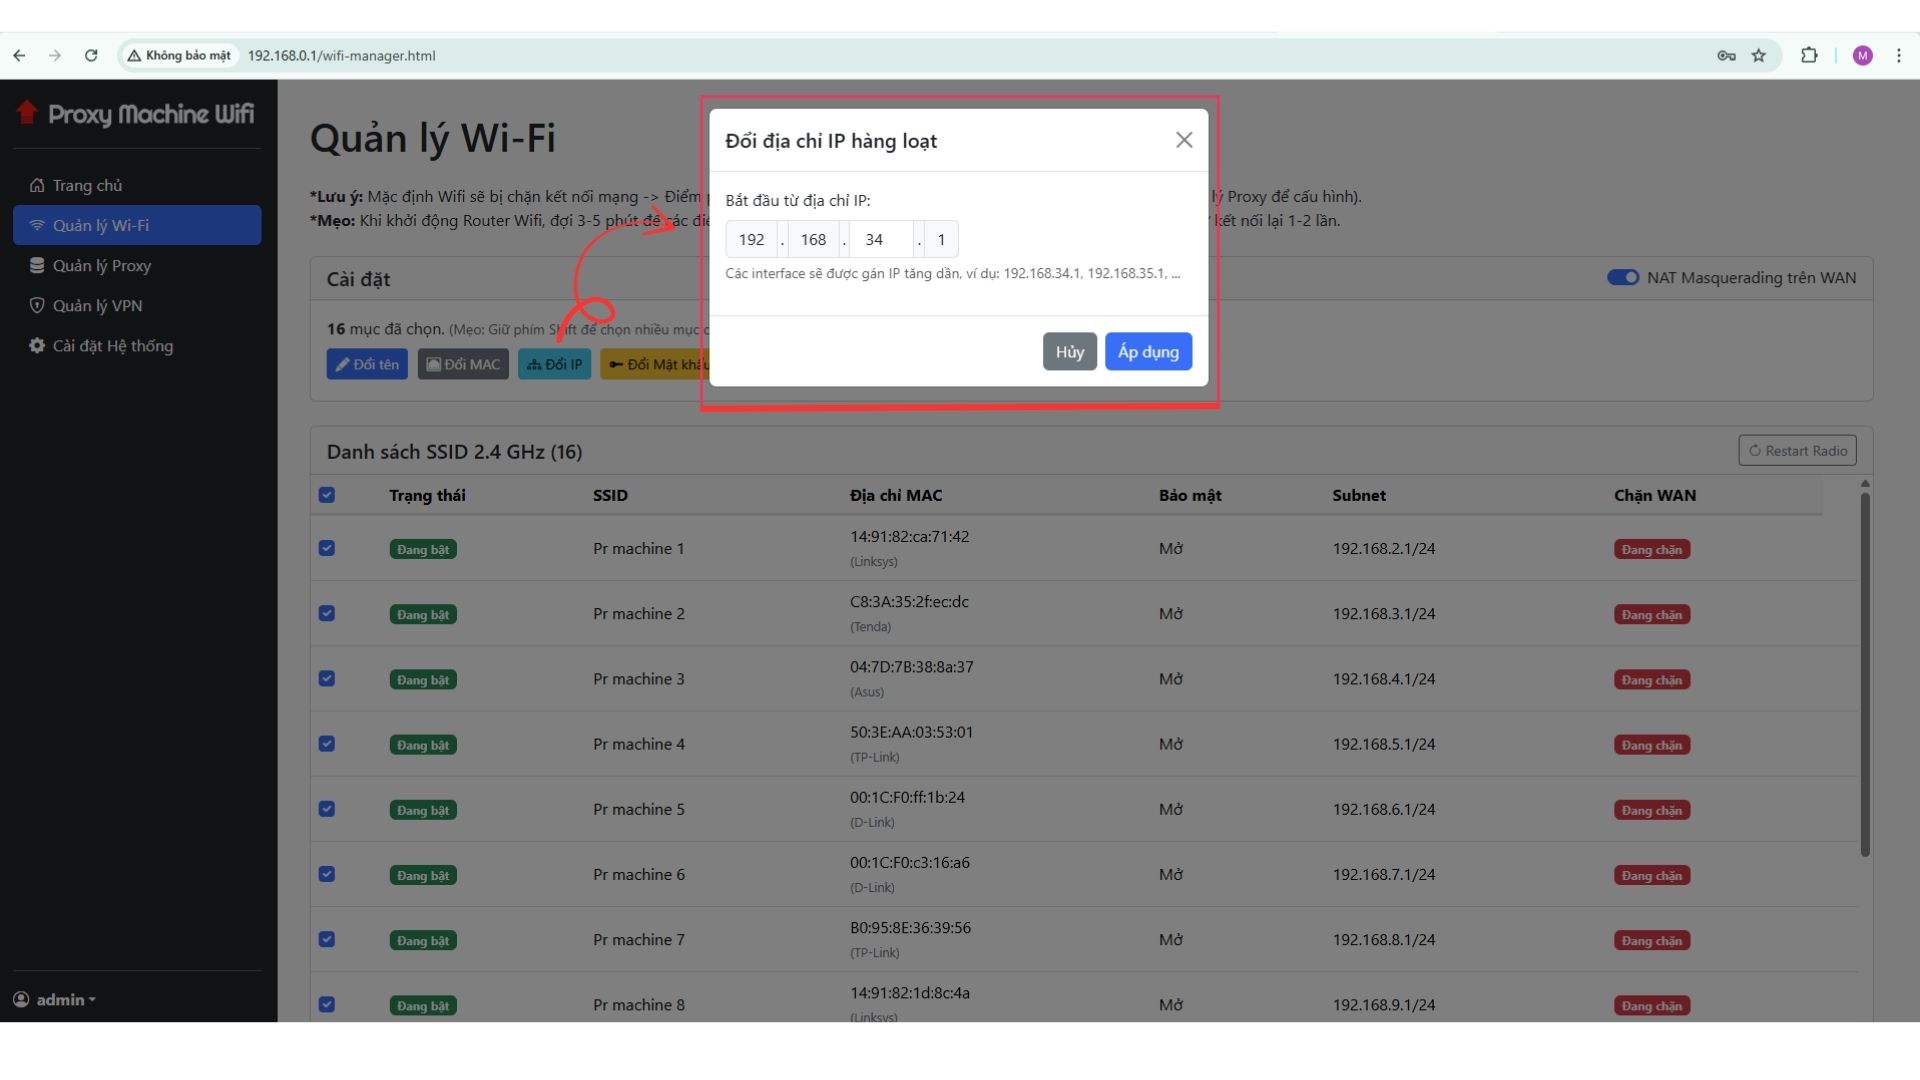Open Trang chủ in the sidebar
The height and width of the screenshot is (1080, 1920).
(x=137, y=185)
